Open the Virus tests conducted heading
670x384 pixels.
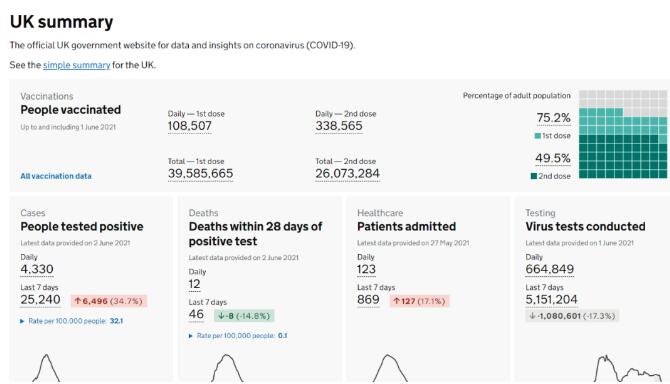(x=585, y=226)
